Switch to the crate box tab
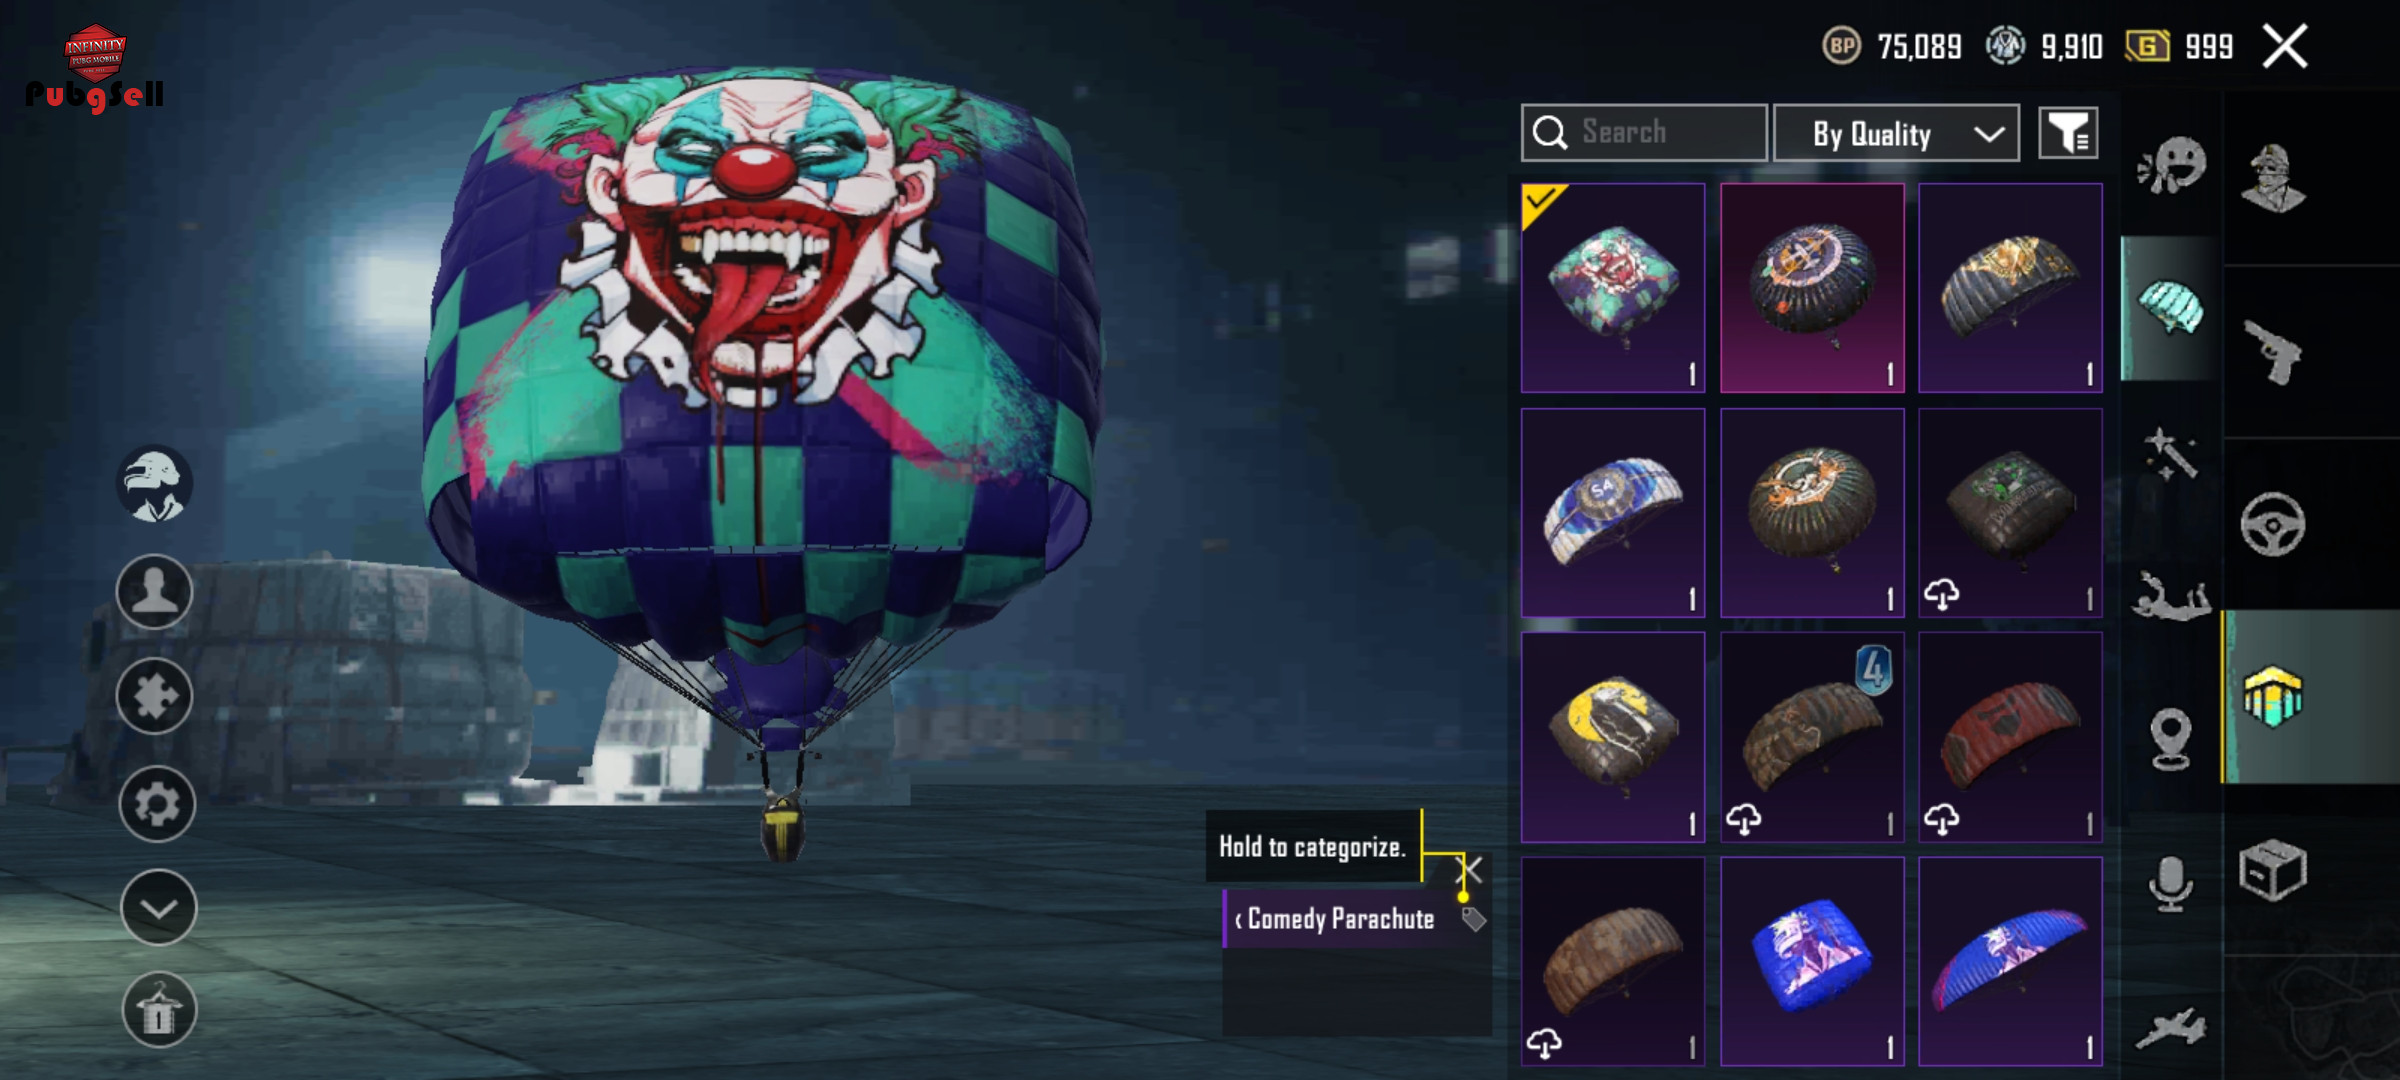2400x1080 pixels. tap(2273, 871)
